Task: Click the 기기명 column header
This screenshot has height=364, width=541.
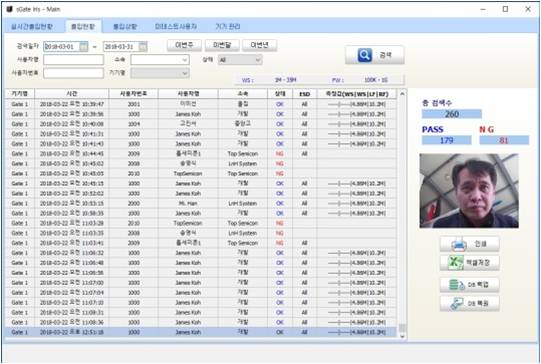Action: [20, 94]
